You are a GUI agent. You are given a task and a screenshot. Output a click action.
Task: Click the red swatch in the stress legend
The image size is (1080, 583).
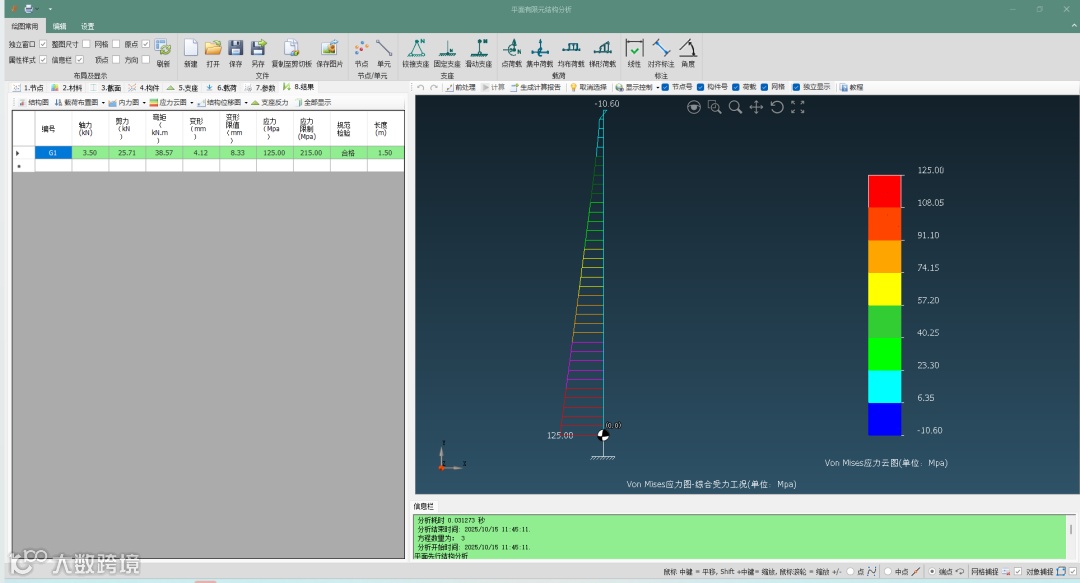pyautogui.click(x=884, y=191)
